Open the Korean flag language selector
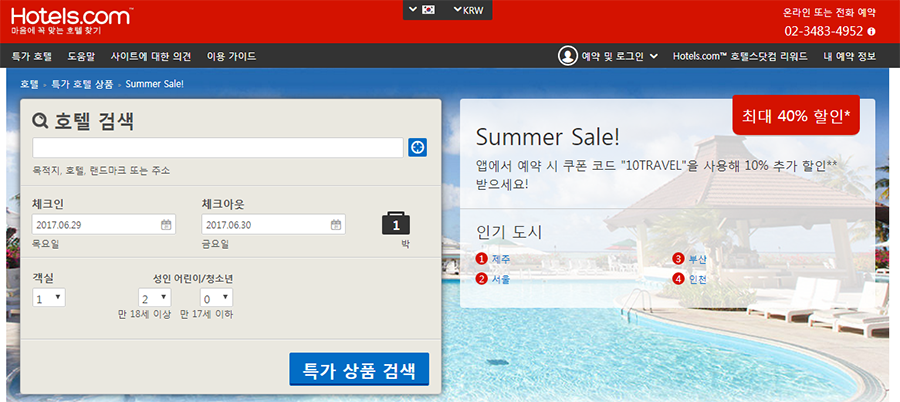 tap(421, 9)
